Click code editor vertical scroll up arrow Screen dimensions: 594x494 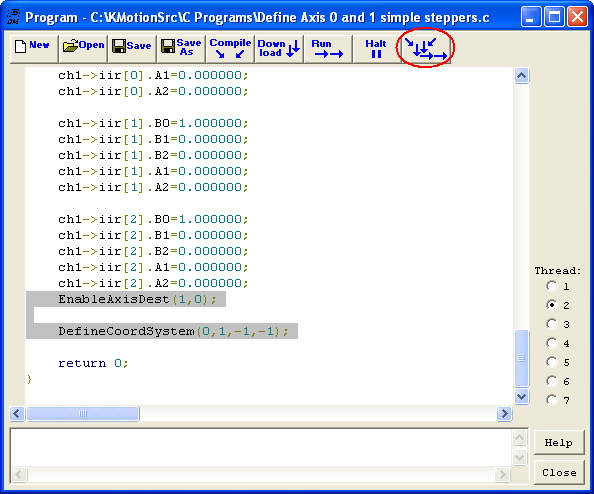(522, 76)
